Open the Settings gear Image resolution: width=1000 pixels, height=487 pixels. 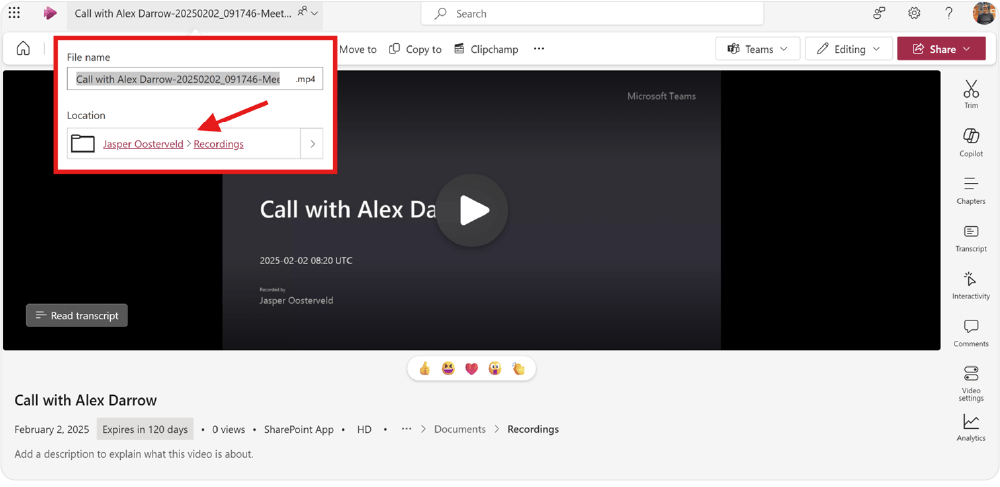pyautogui.click(x=914, y=13)
